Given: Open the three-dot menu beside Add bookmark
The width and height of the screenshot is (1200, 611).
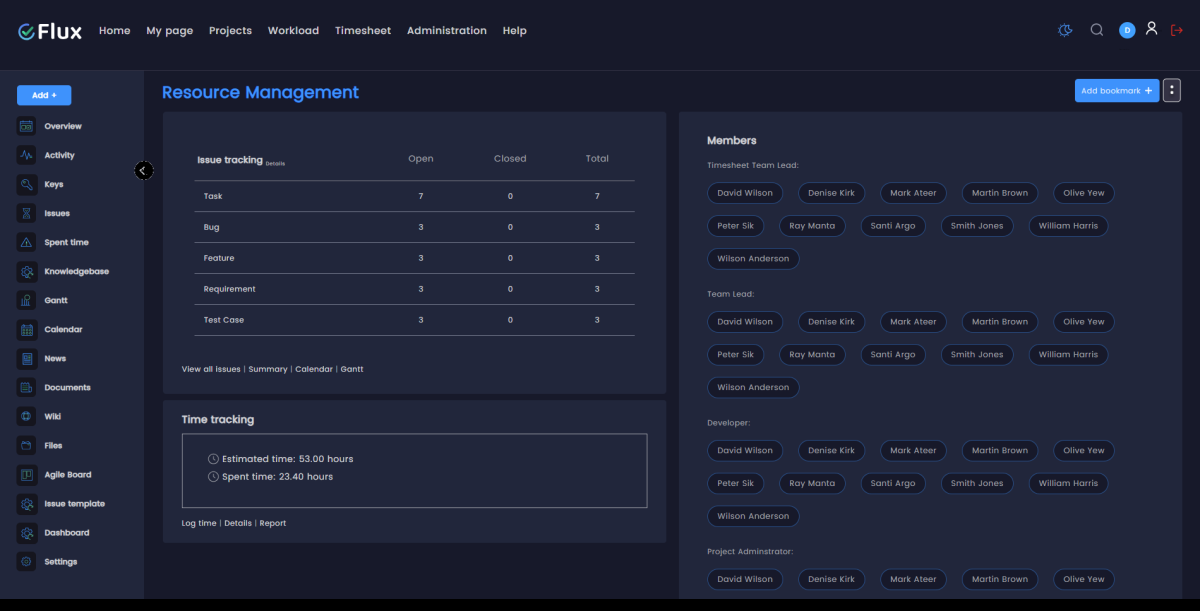Looking at the screenshot, I should tap(1171, 90).
